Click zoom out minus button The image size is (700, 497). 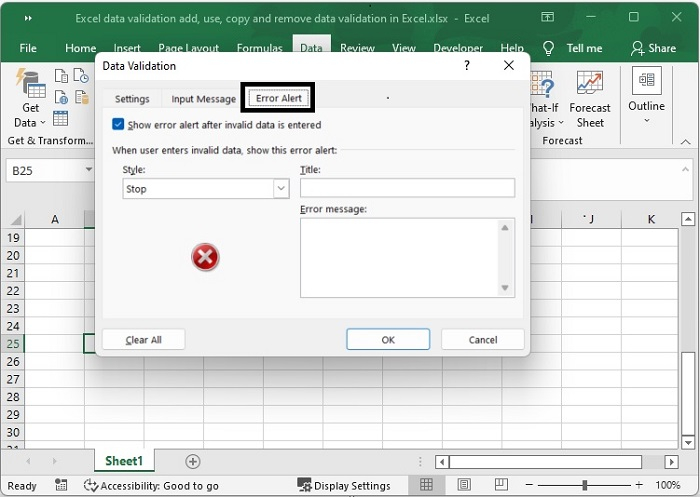tap(529, 484)
